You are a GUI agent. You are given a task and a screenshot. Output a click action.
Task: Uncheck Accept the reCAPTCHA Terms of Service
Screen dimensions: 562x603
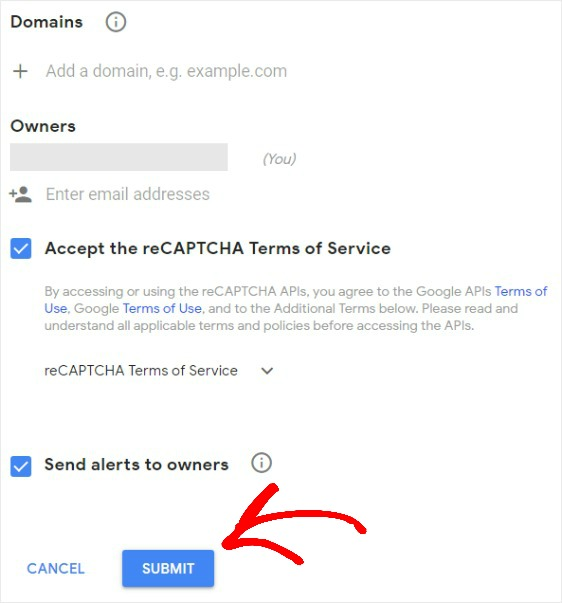coord(21,248)
